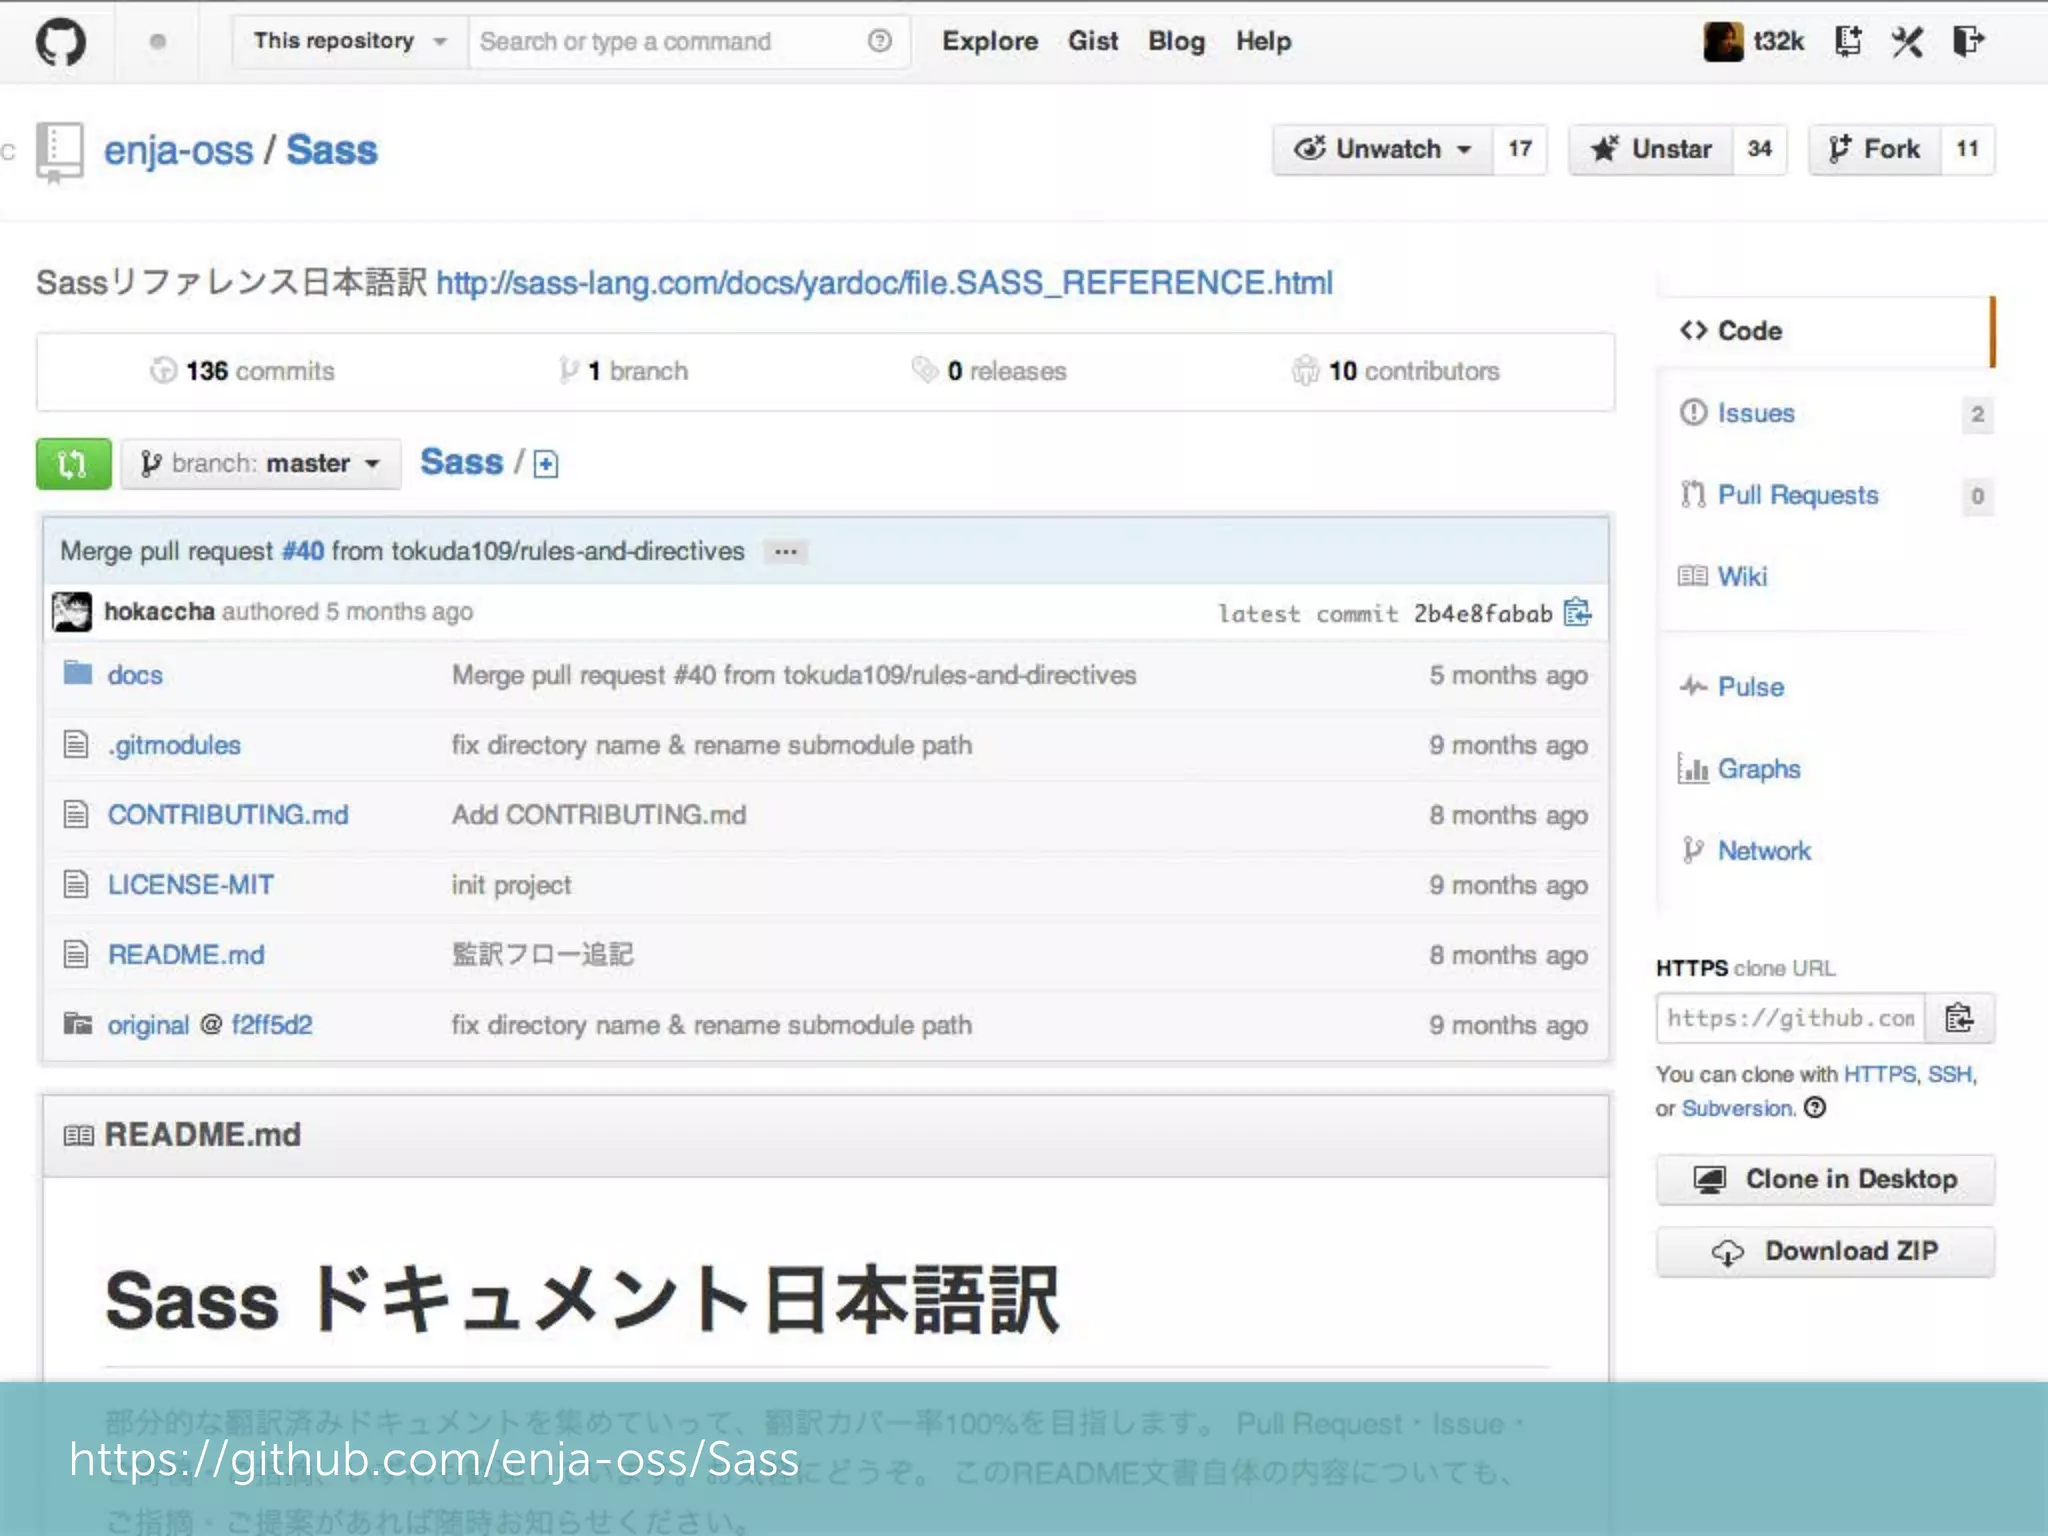The image size is (2048, 1536).
Task: Unstar the repository
Action: 1651,149
